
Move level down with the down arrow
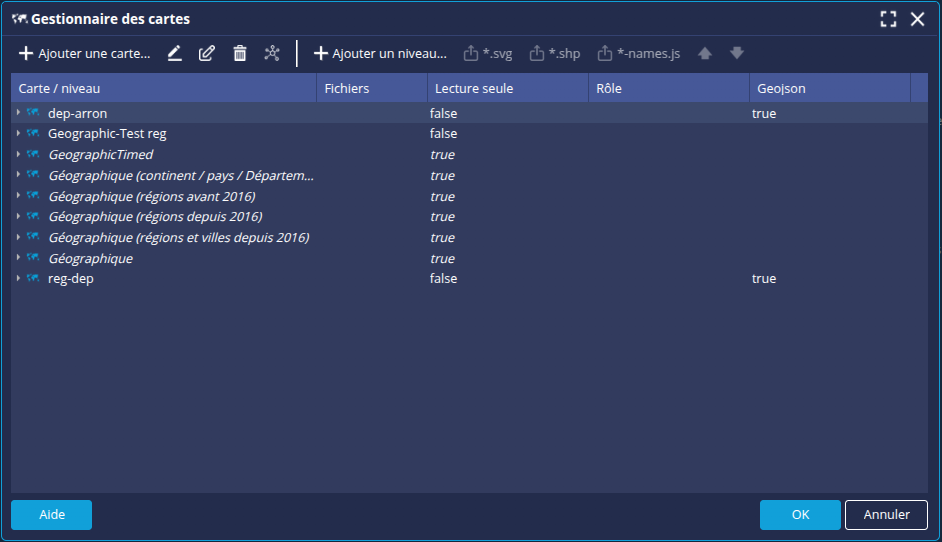click(x=737, y=53)
